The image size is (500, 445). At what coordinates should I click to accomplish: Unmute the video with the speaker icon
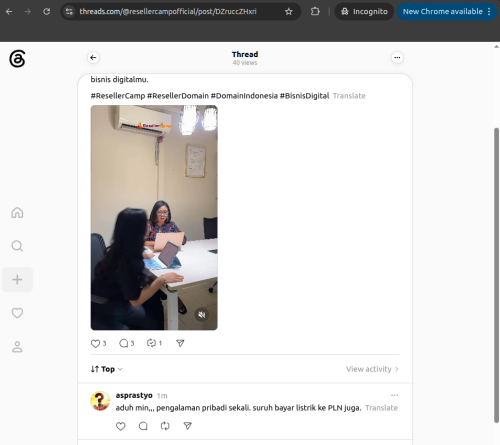coord(202,315)
